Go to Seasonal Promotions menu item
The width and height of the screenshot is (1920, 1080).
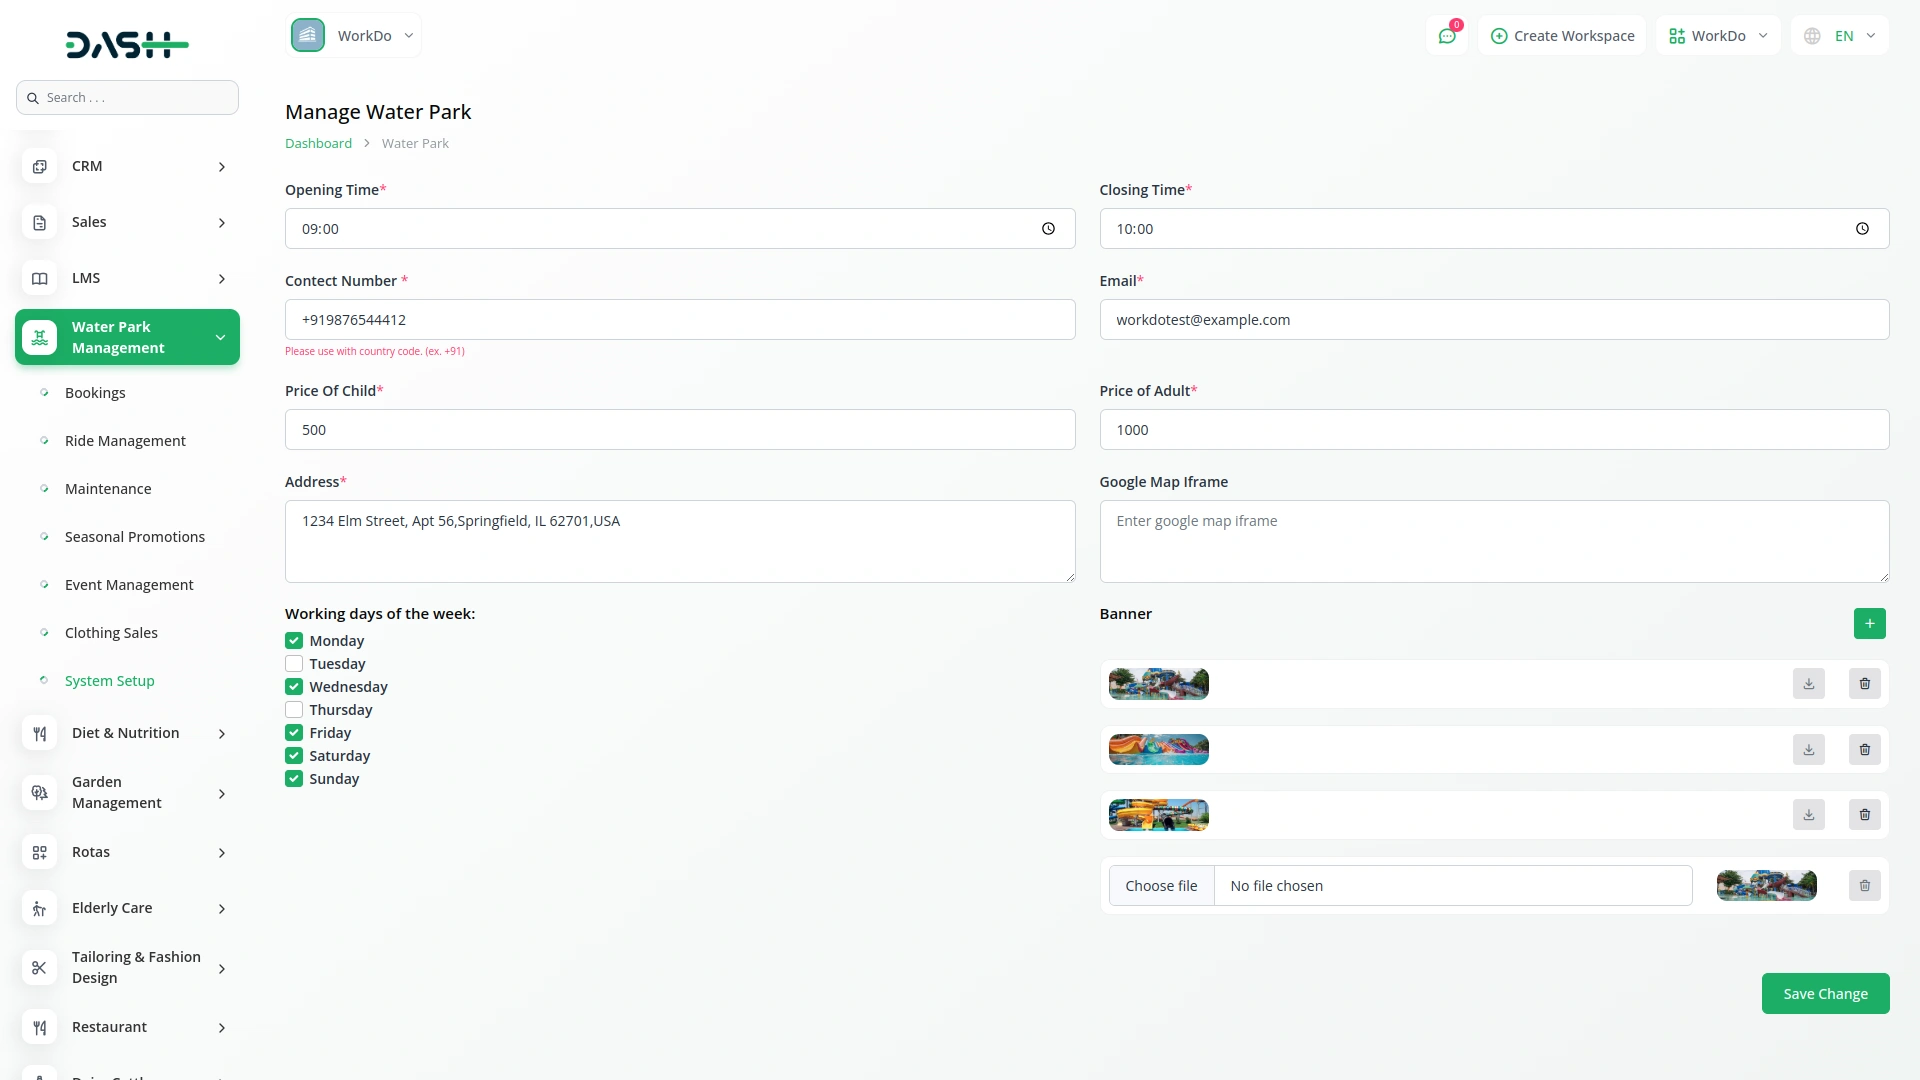click(x=135, y=537)
